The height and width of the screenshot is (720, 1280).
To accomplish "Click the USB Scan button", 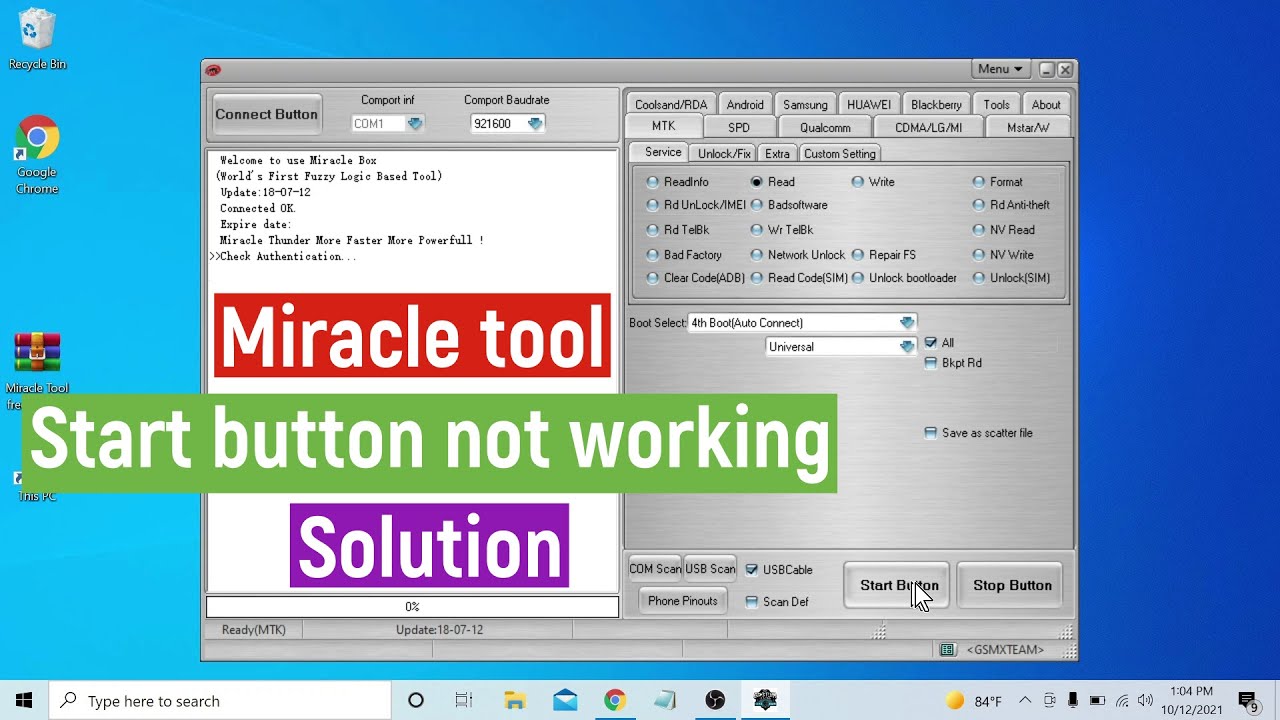I will tap(710, 568).
